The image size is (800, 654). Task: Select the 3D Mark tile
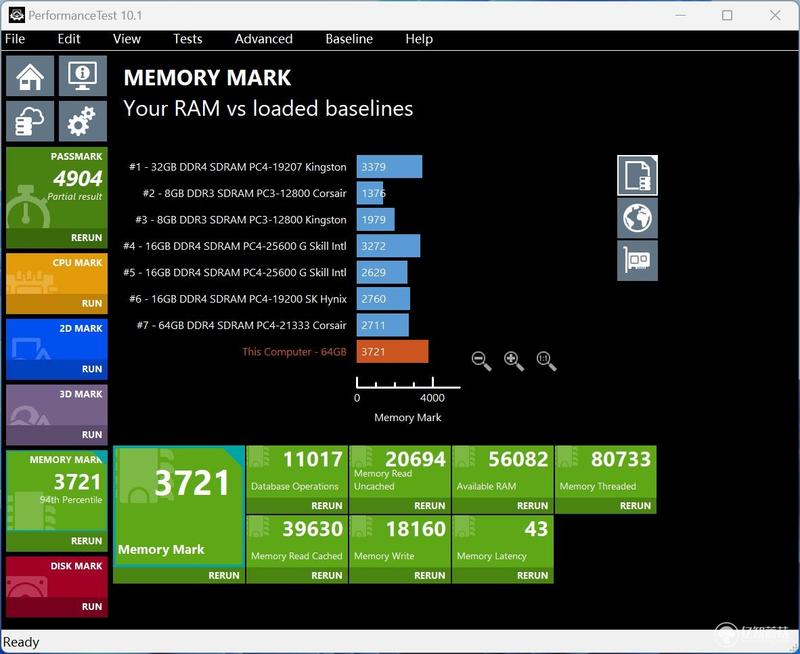[x=57, y=415]
